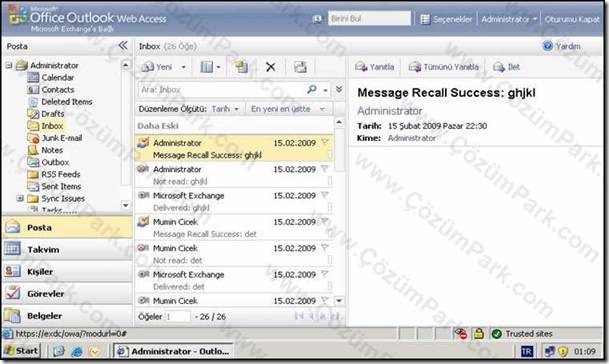Click the Internet Explorer quick launch icon
The width and height of the screenshot is (609, 364).
[77, 351]
